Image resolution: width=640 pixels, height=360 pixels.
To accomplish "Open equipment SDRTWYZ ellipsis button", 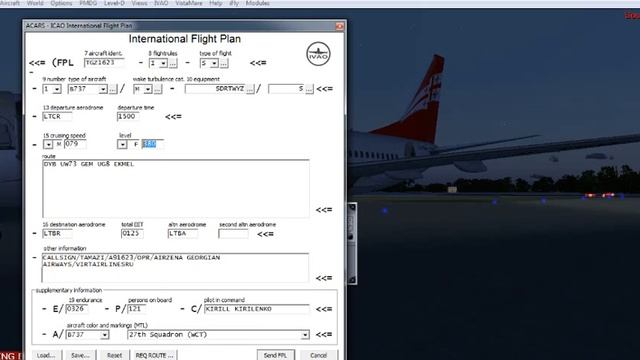I will (250, 89).
